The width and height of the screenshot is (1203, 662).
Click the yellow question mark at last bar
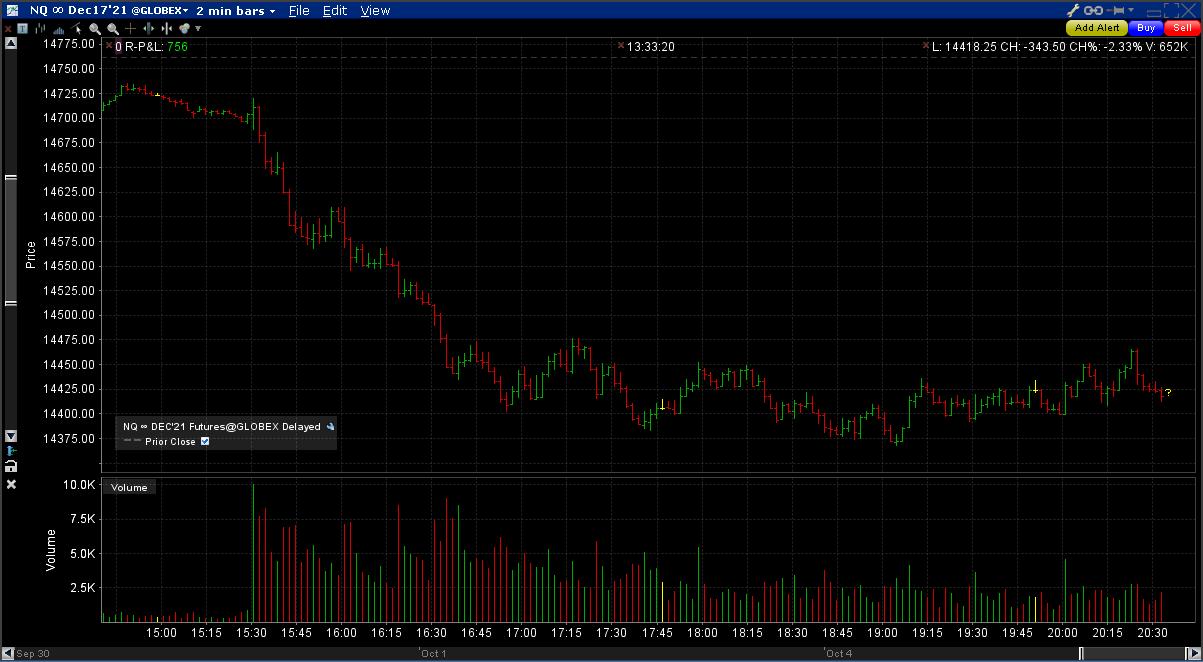(x=1168, y=392)
